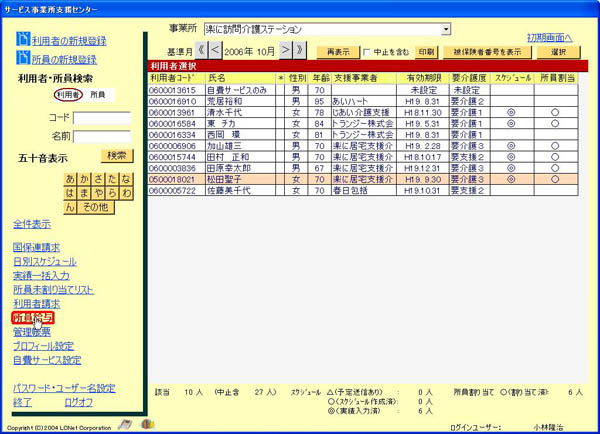Screen dimensions: 600x434
Task: Filter by kana あ button
Action: point(70,179)
